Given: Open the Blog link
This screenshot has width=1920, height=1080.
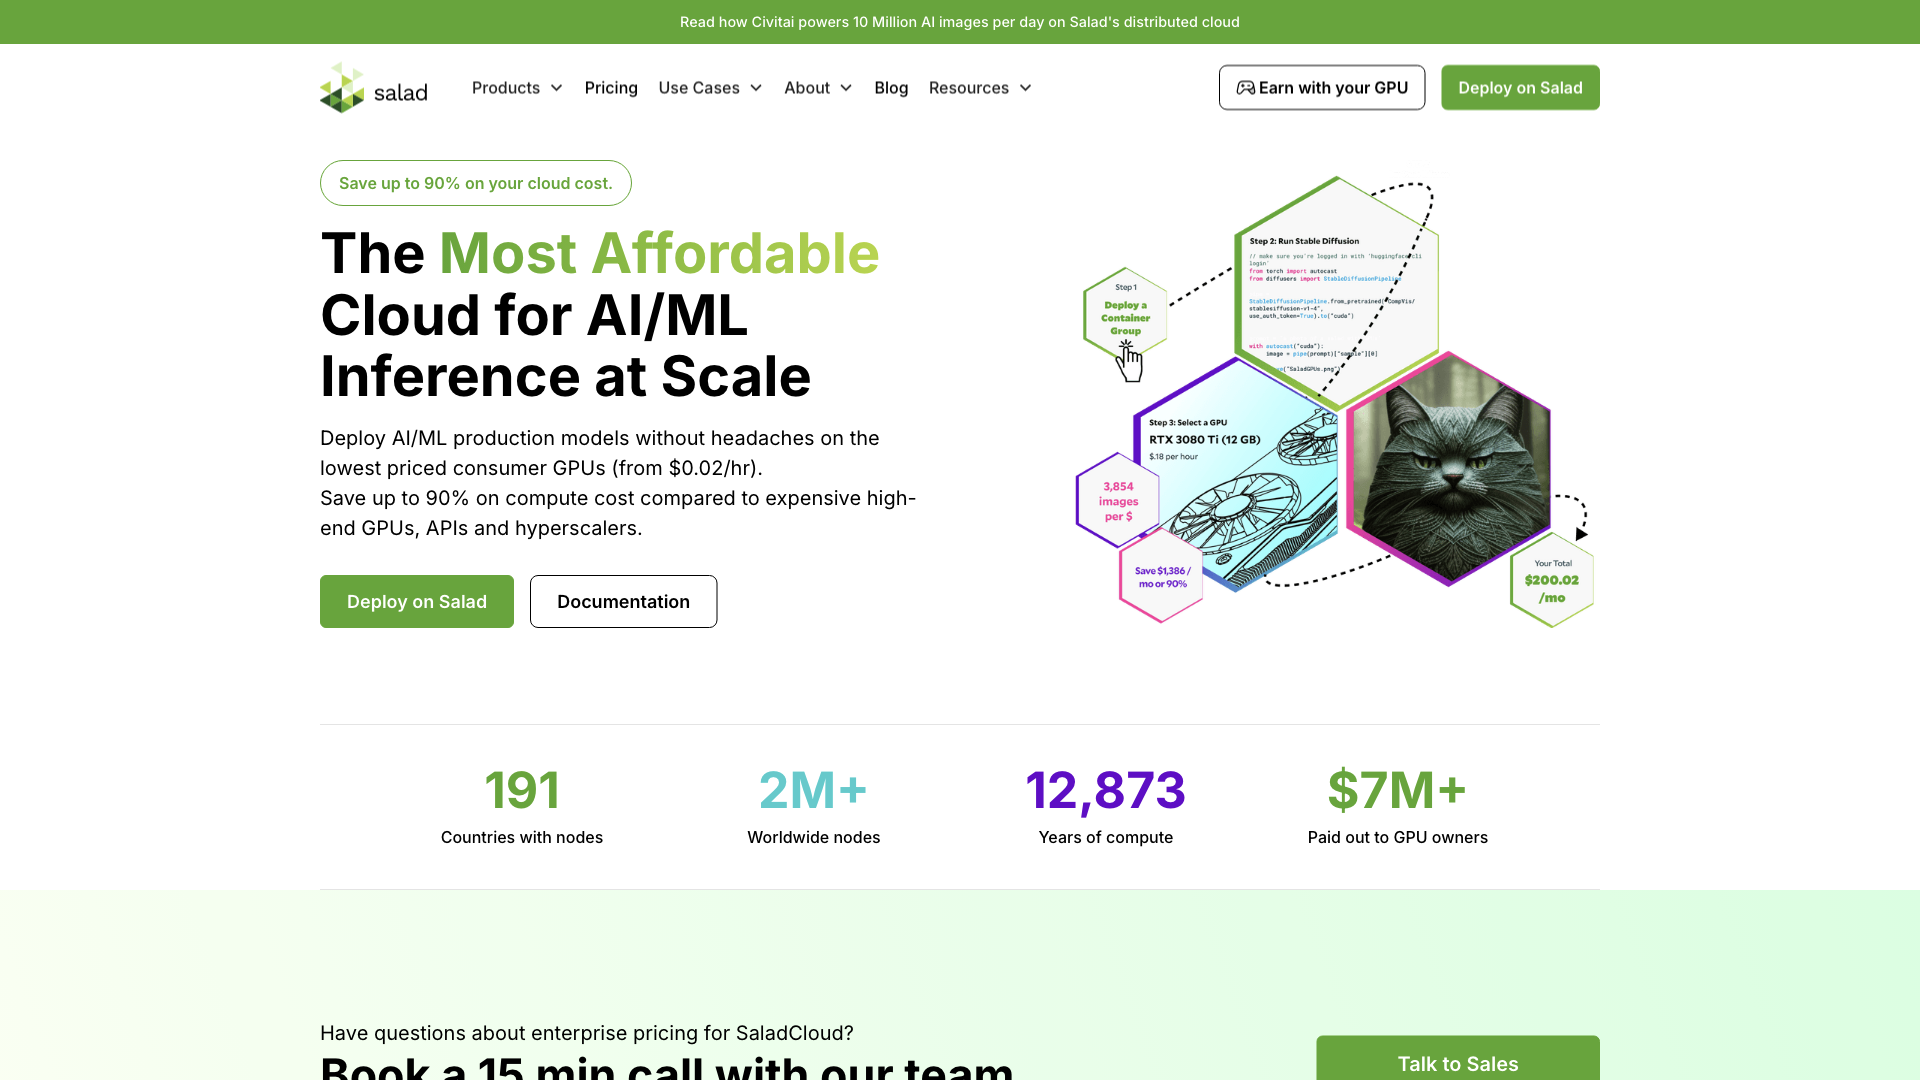Looking at the screenshot, I should [x=891, y=88].
